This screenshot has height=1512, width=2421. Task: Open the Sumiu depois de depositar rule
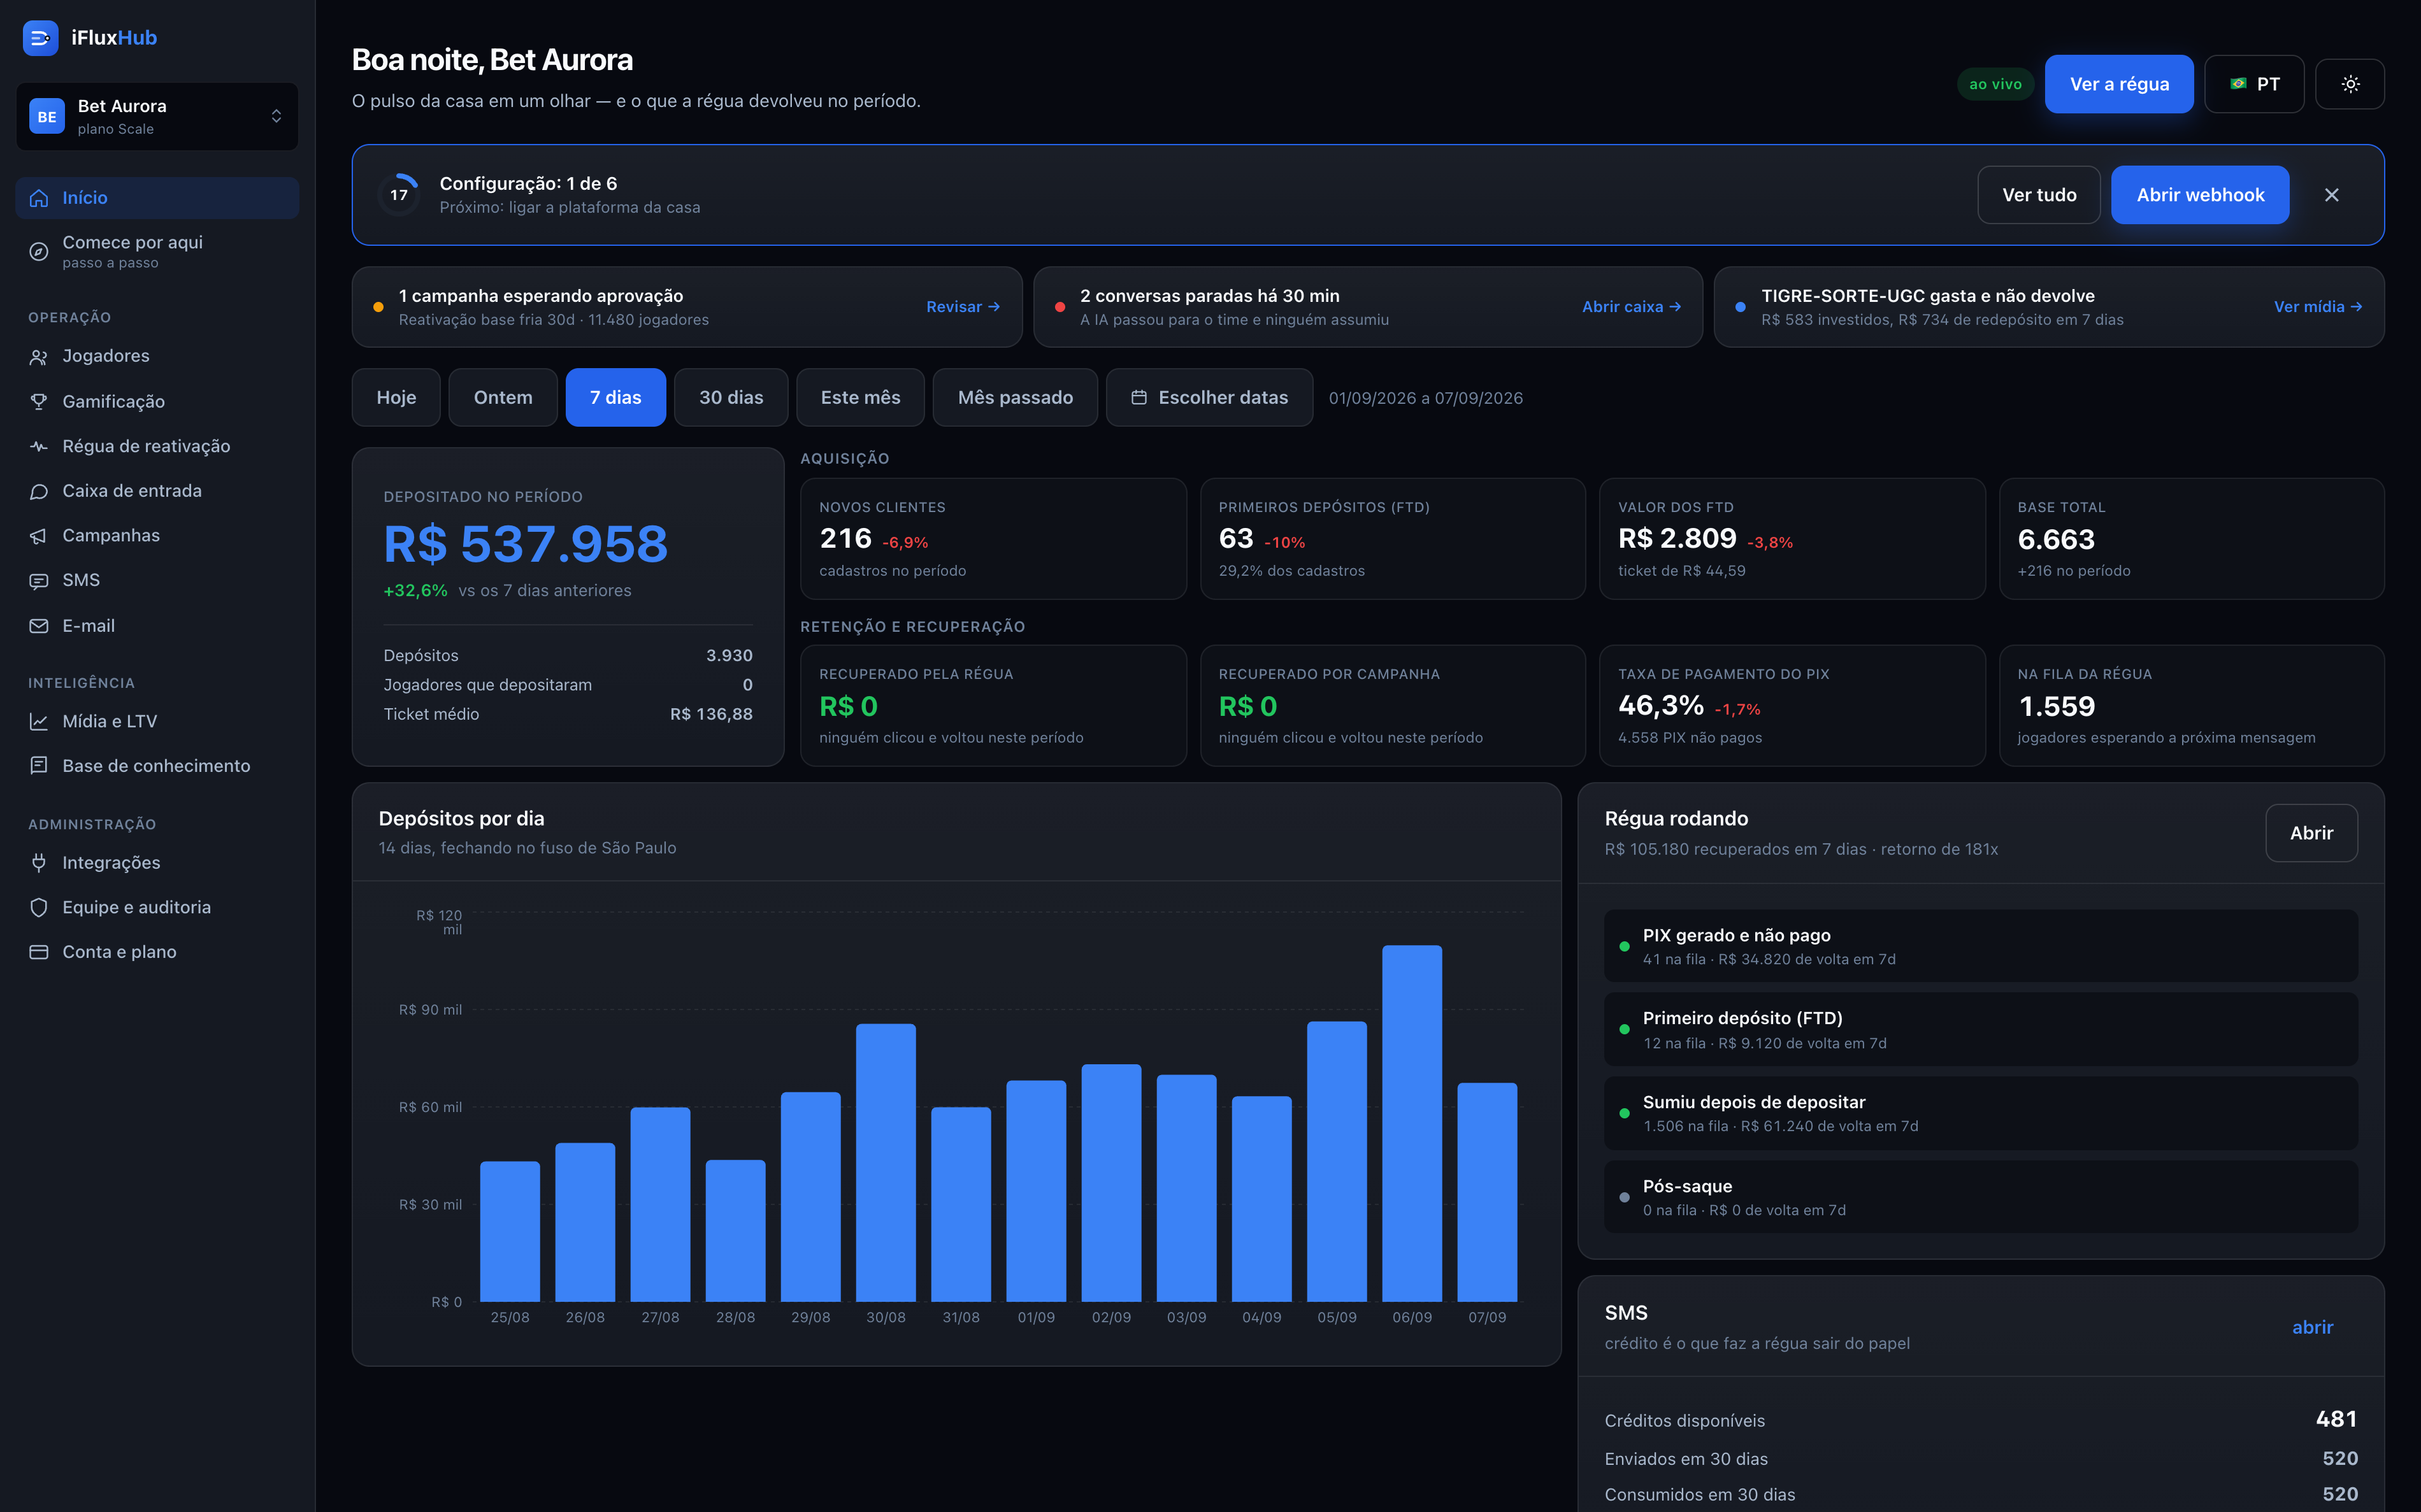click(x=1980, y=1113)
